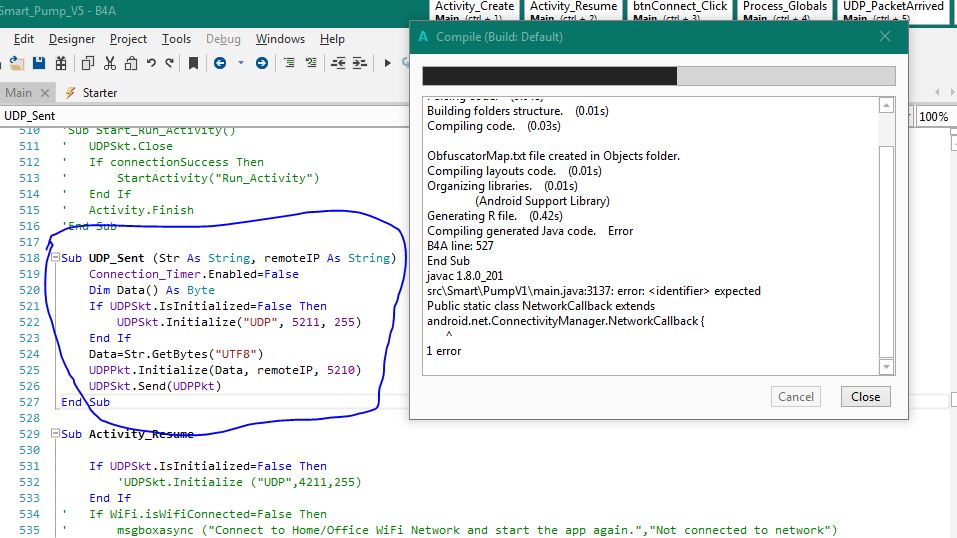
Task: Open the Tools menu
Action: click(176, 39)
